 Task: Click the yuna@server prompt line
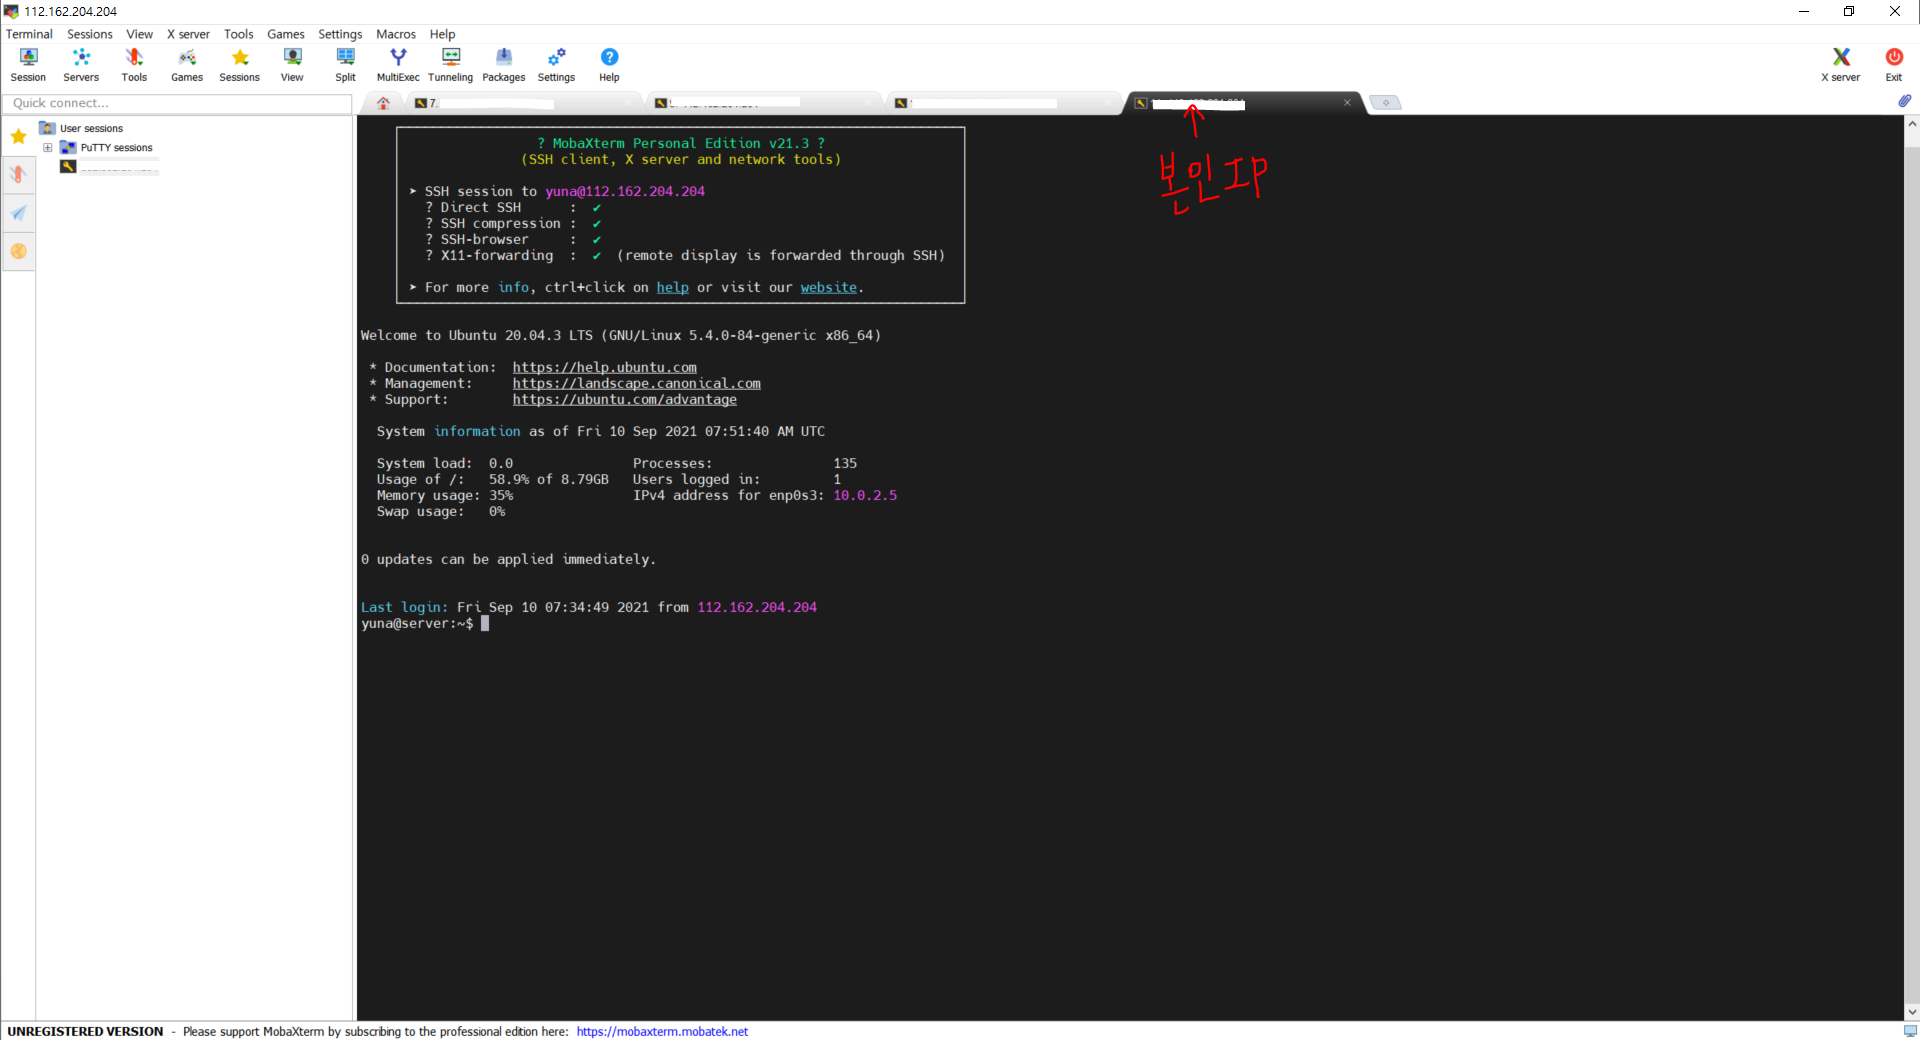coord(424,623)
